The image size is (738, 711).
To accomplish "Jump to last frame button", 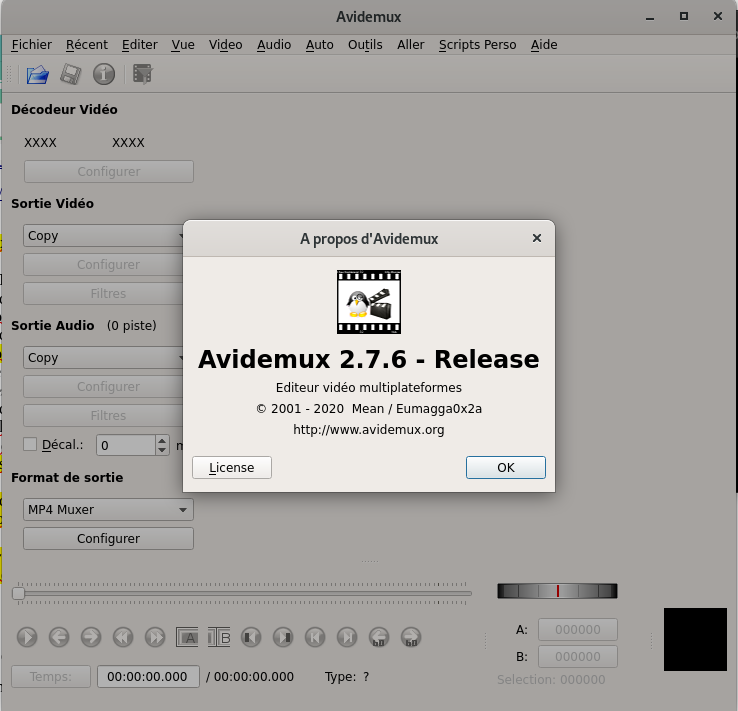I will pyautogui.click(x=347, y=638).
